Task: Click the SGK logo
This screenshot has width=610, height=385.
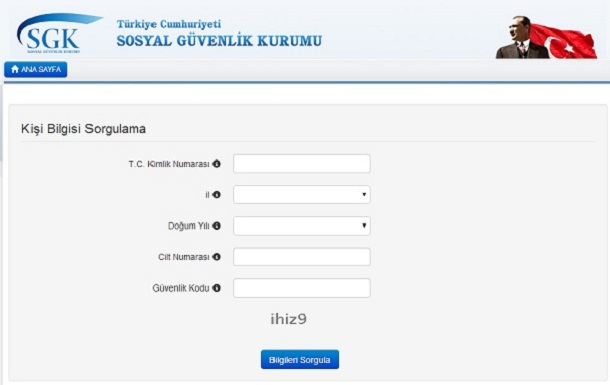Action: coord(58,33)
